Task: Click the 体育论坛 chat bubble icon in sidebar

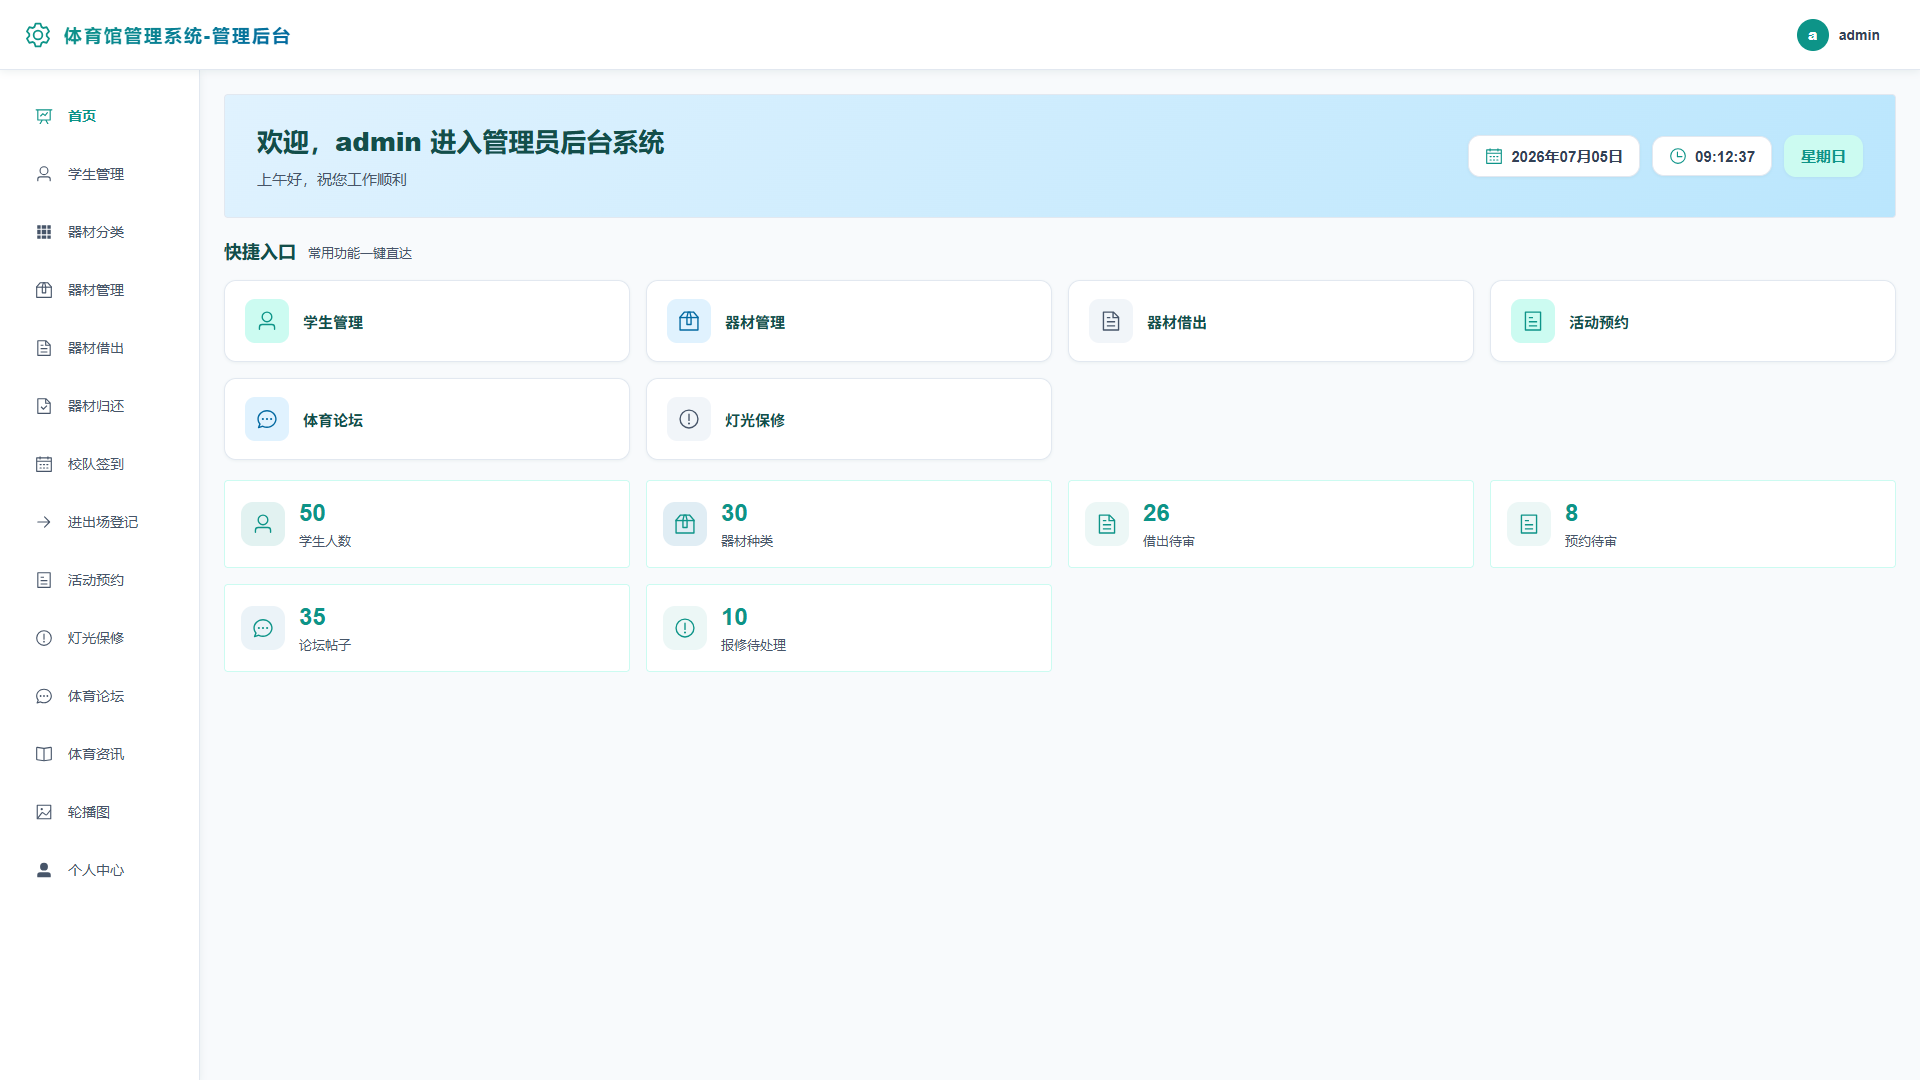Action: (x=44, y=696)
